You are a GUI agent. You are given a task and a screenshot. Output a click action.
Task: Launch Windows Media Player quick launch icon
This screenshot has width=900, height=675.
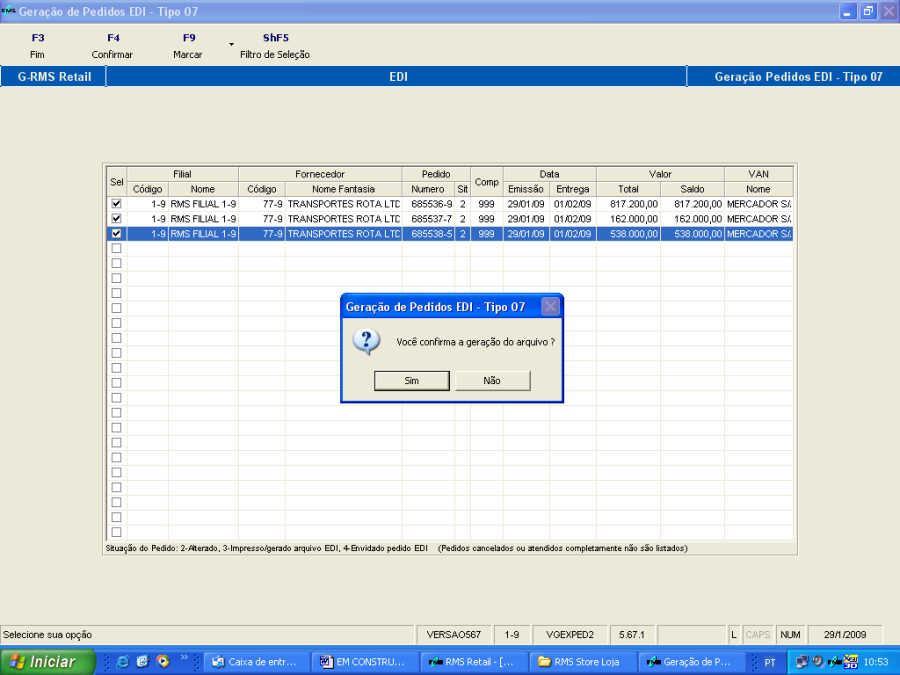pyautogui.click(x=163, y=662)
